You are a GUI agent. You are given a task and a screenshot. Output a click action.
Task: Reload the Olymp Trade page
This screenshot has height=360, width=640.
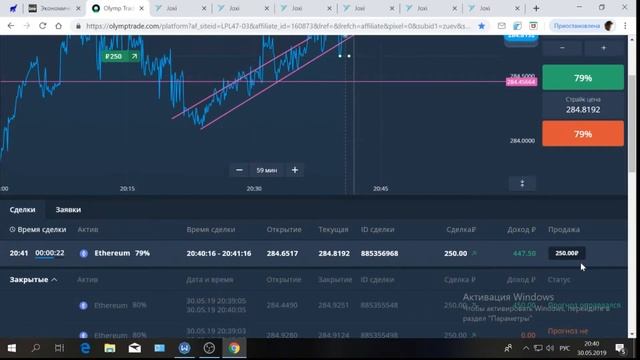(x=42, y=26)
